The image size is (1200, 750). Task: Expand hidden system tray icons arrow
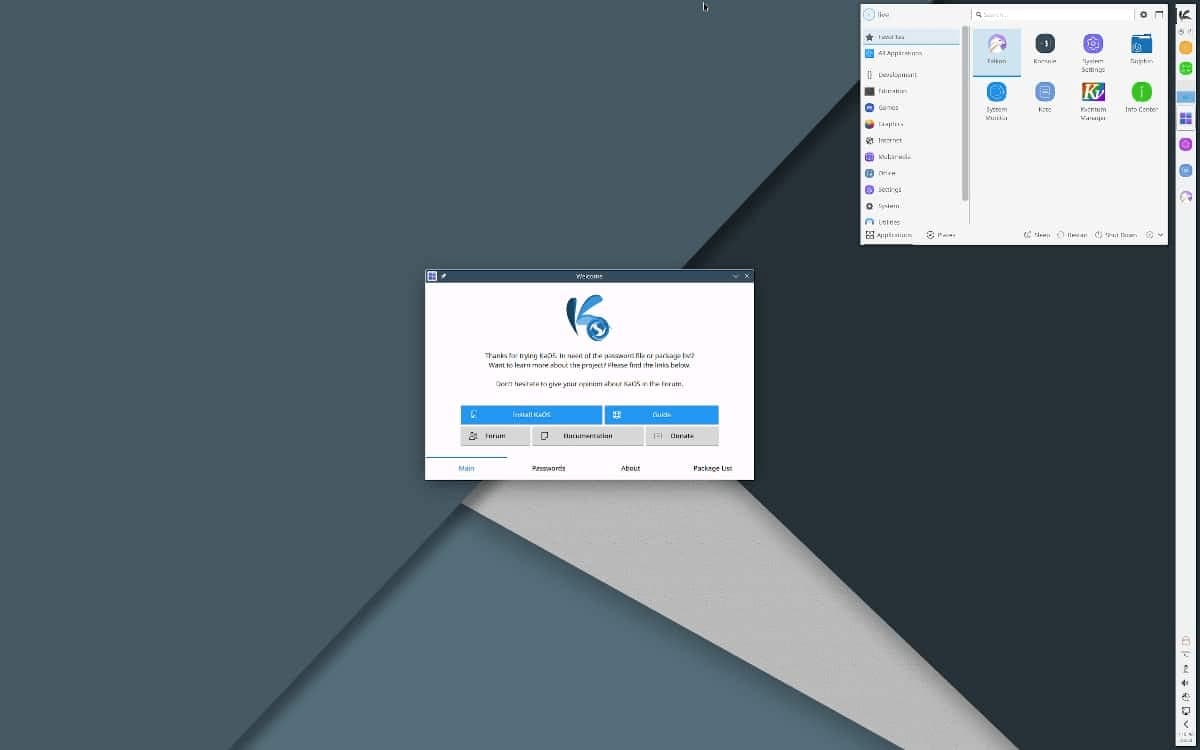point(1186,725)
